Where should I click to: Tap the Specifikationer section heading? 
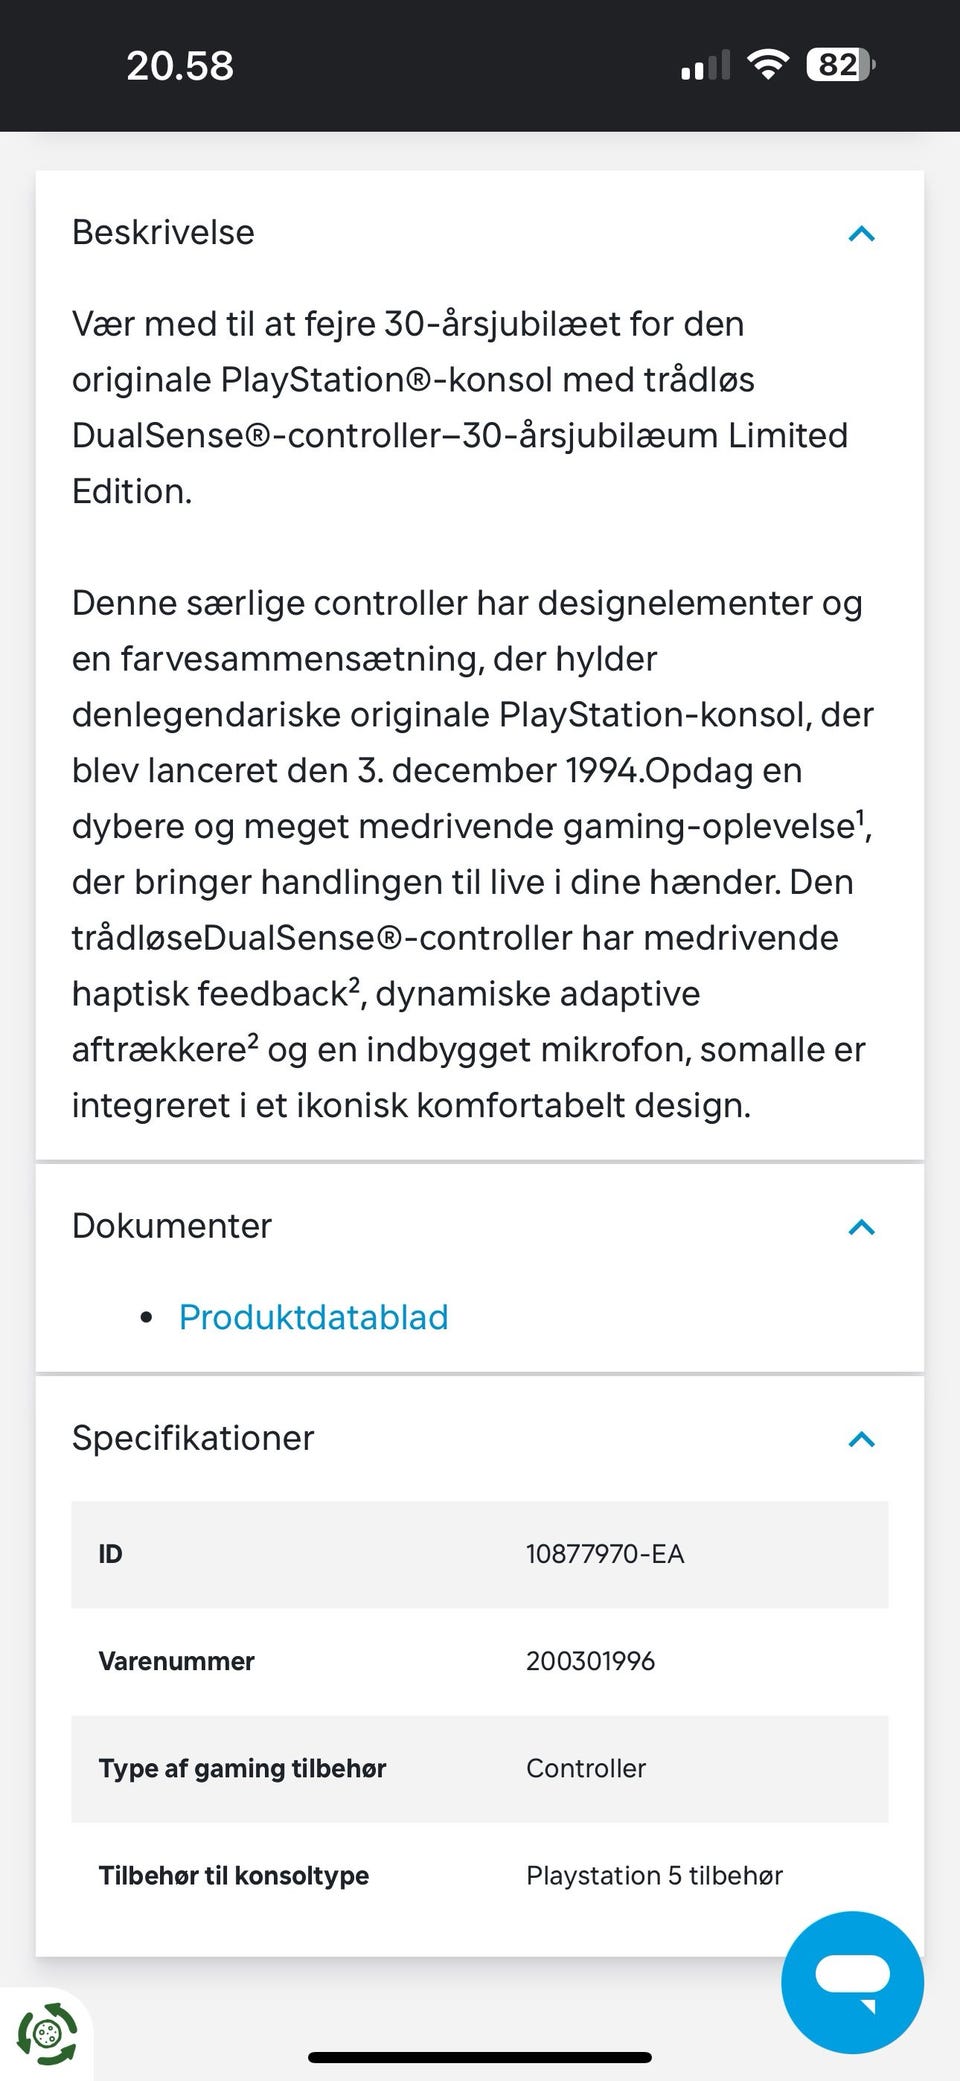(x=193, y=1438)
